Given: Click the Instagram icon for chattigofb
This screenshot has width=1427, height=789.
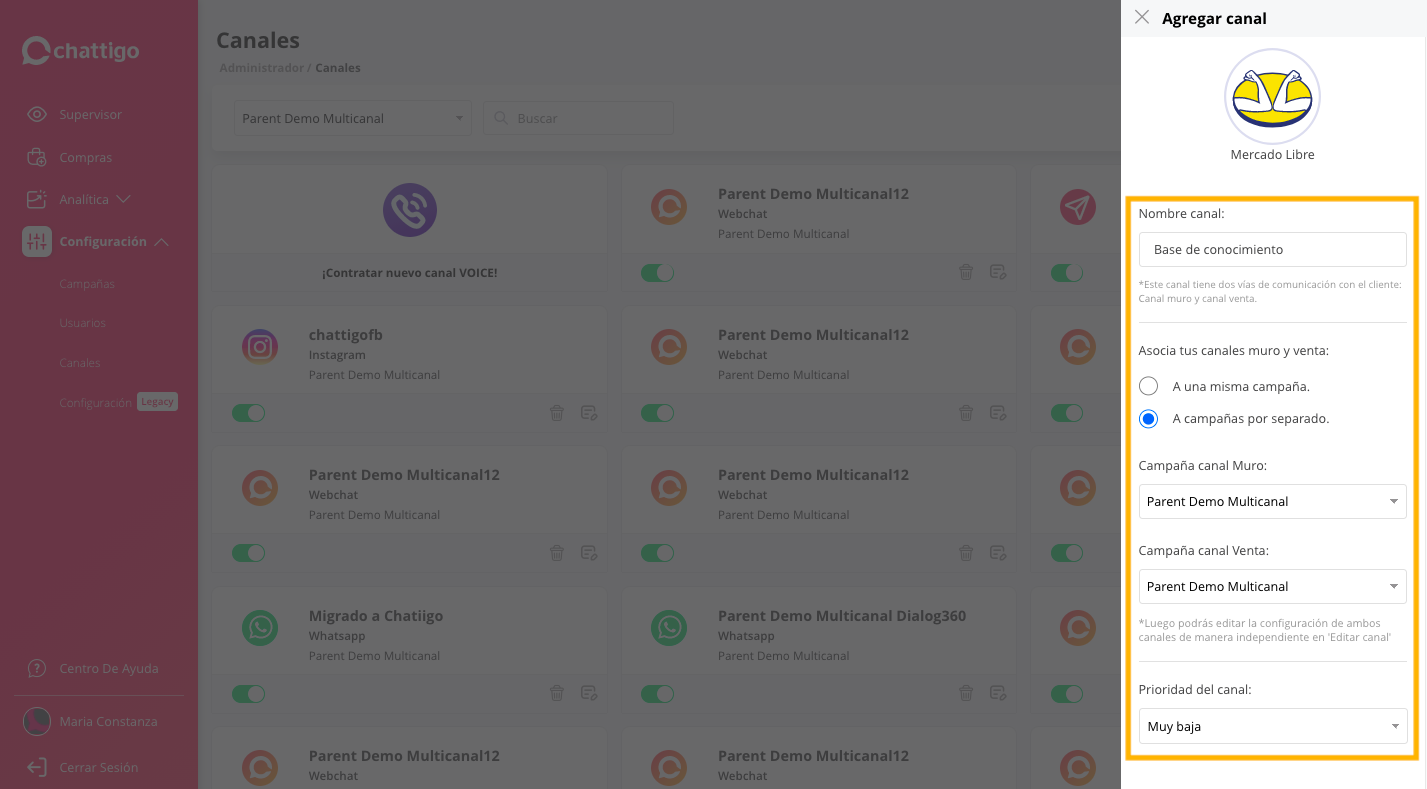Looking at the screenshot, I should click(x=260, y=347).
